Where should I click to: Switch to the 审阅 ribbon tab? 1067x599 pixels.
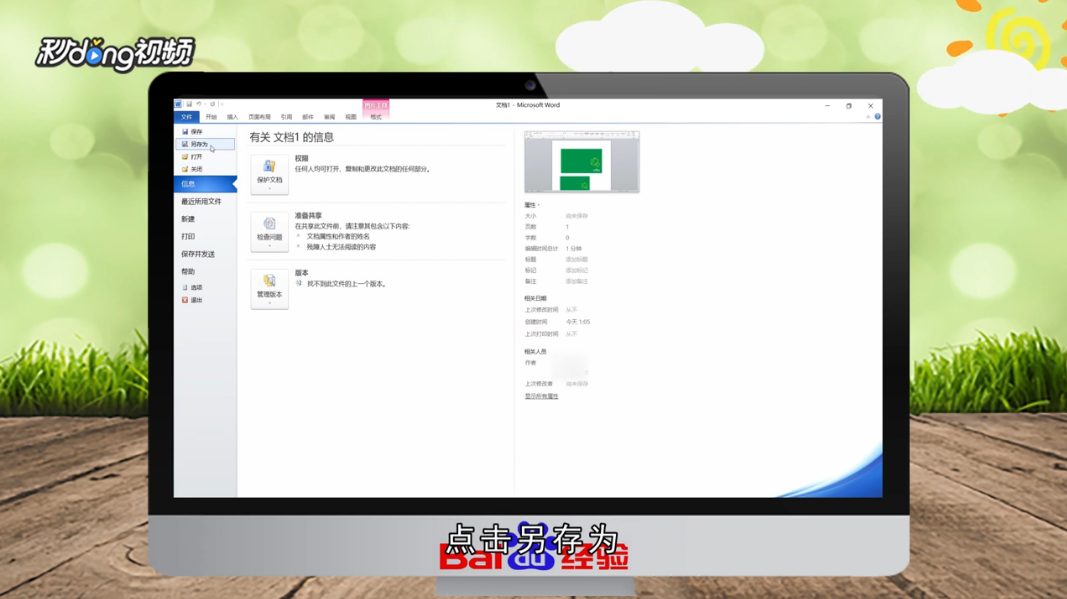coord(329,117)
